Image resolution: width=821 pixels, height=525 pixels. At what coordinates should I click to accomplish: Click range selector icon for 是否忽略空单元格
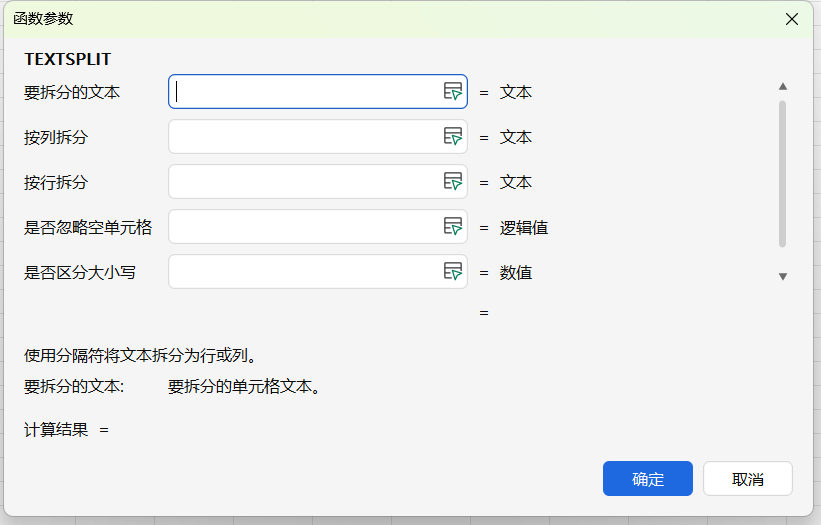tap(453, 227)
